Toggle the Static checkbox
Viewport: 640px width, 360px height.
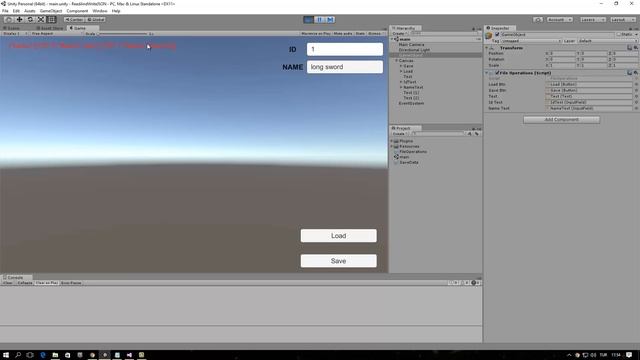[x=618, y=35]
